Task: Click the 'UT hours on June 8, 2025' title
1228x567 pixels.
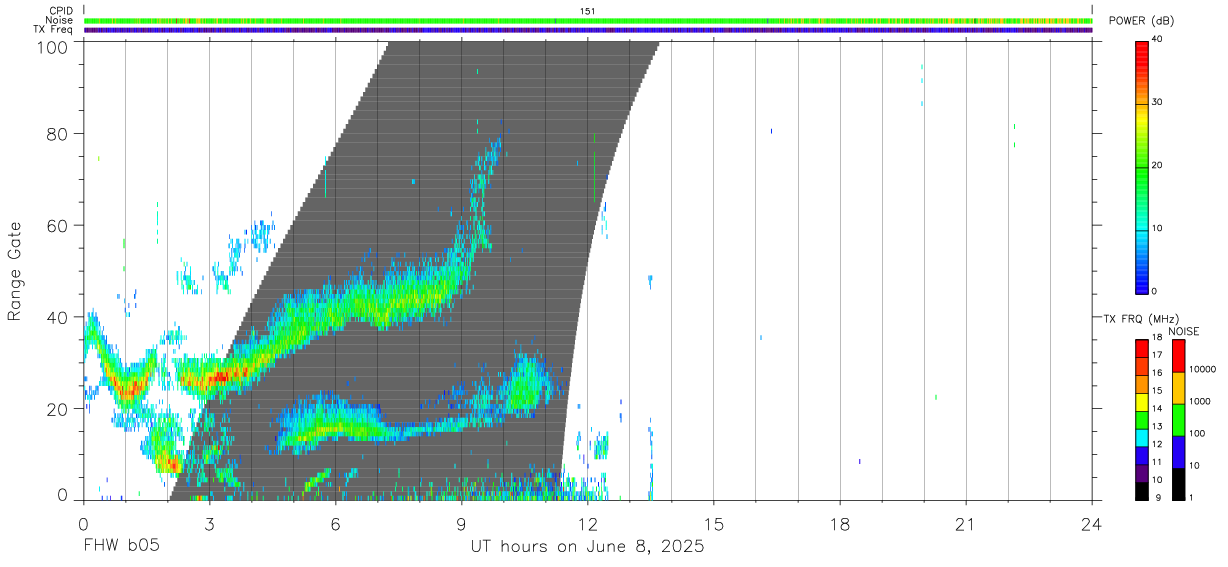Action: click(x=588, y=547)
